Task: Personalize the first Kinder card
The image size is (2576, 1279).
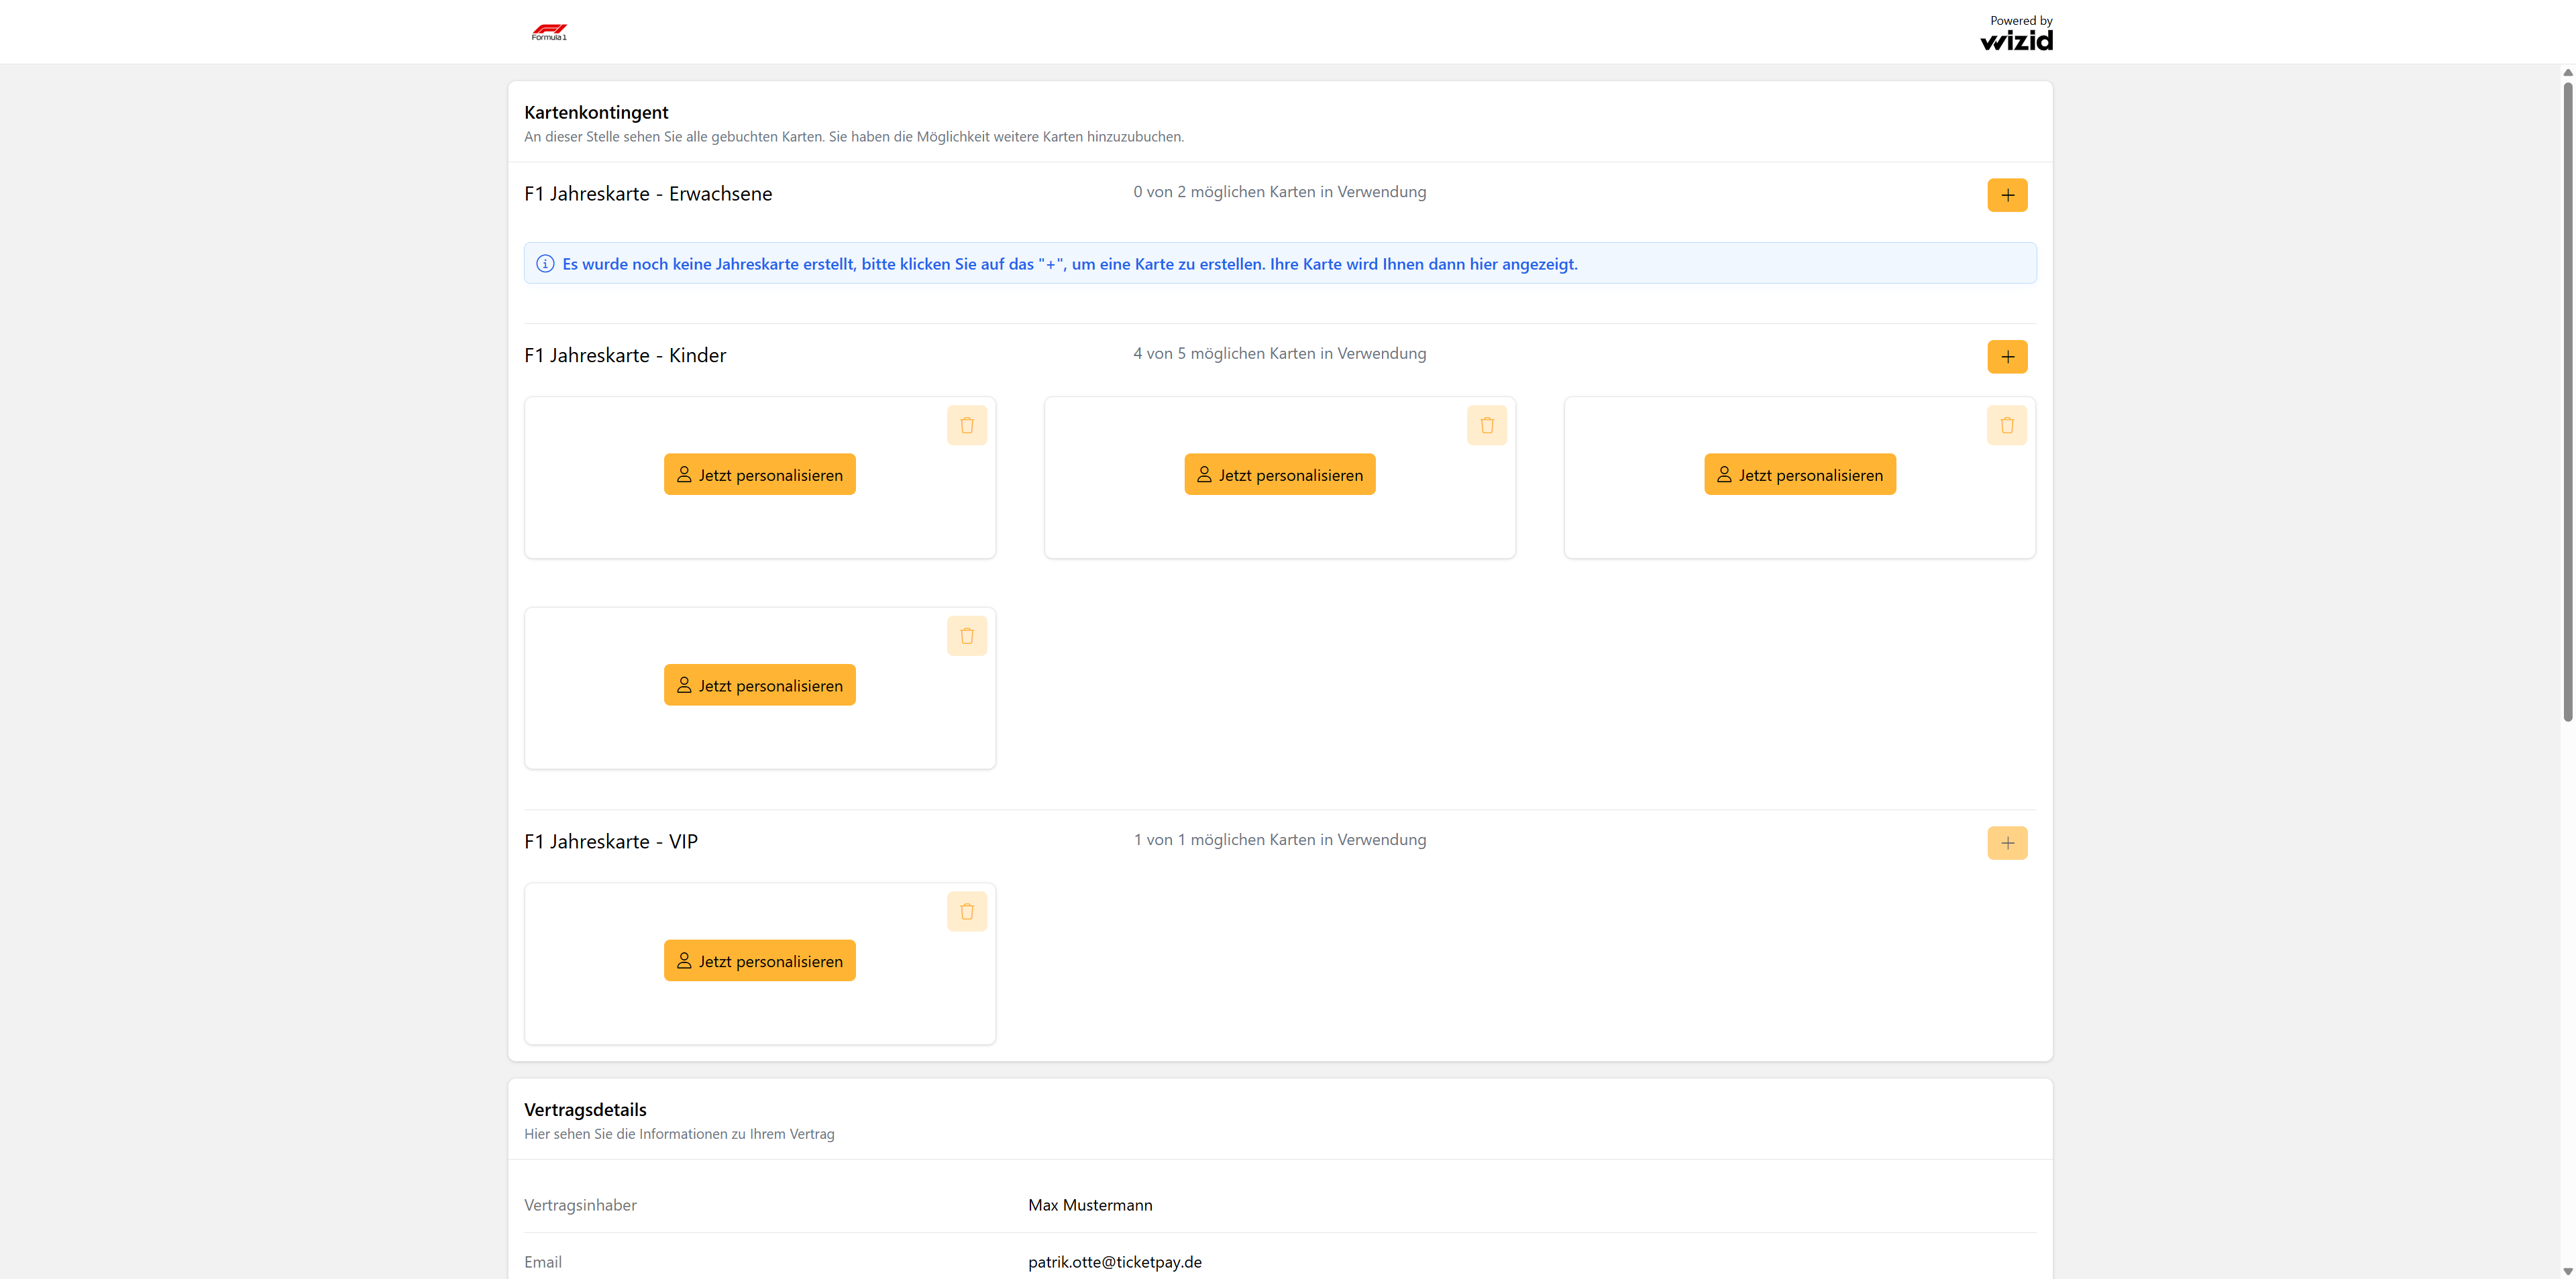Action: pyautogui.click(x=760, y=475)
